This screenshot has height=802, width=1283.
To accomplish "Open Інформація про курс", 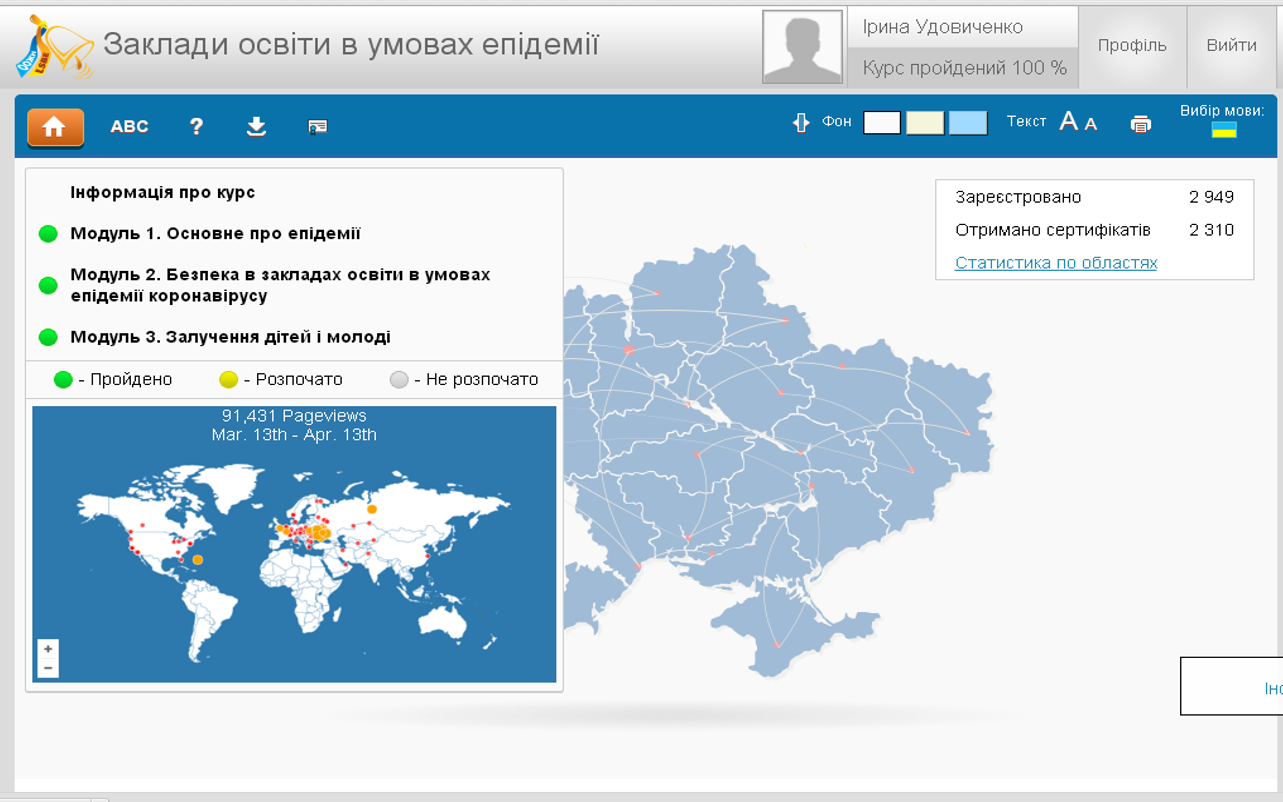I will pos(163,192).
